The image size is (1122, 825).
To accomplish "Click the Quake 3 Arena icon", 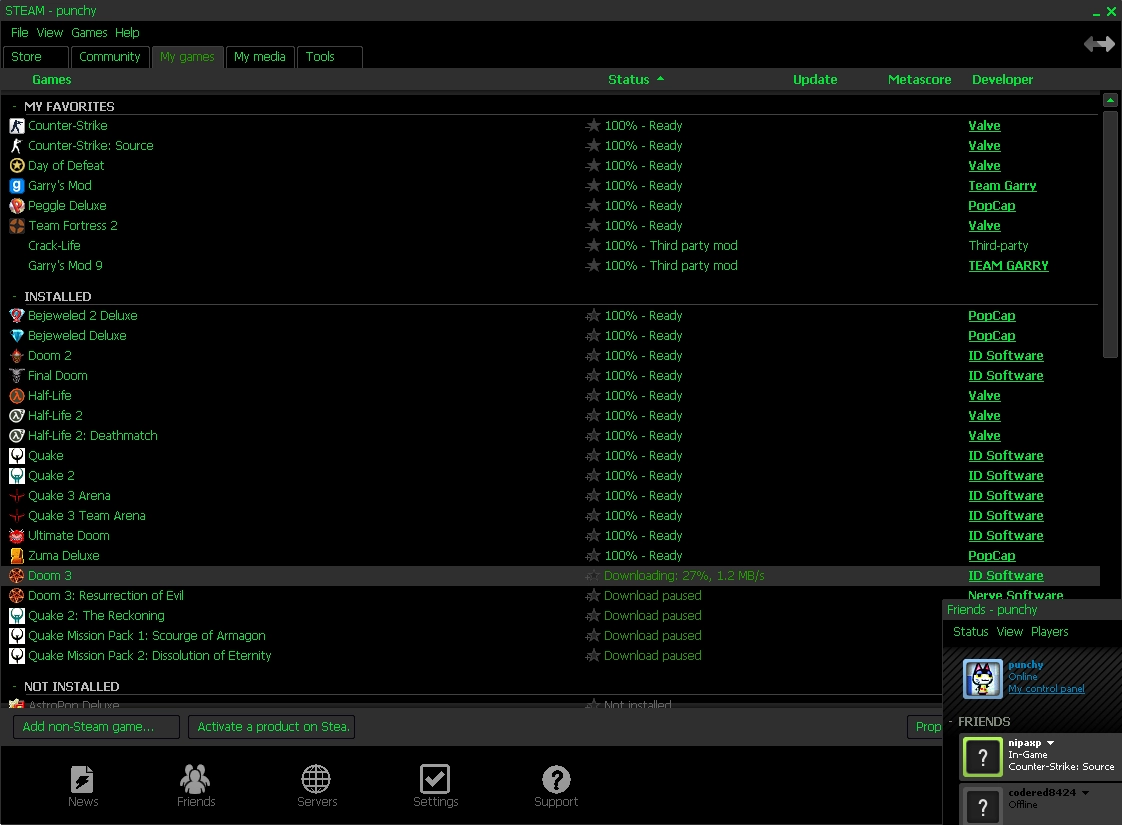I will tap(16, 496).
